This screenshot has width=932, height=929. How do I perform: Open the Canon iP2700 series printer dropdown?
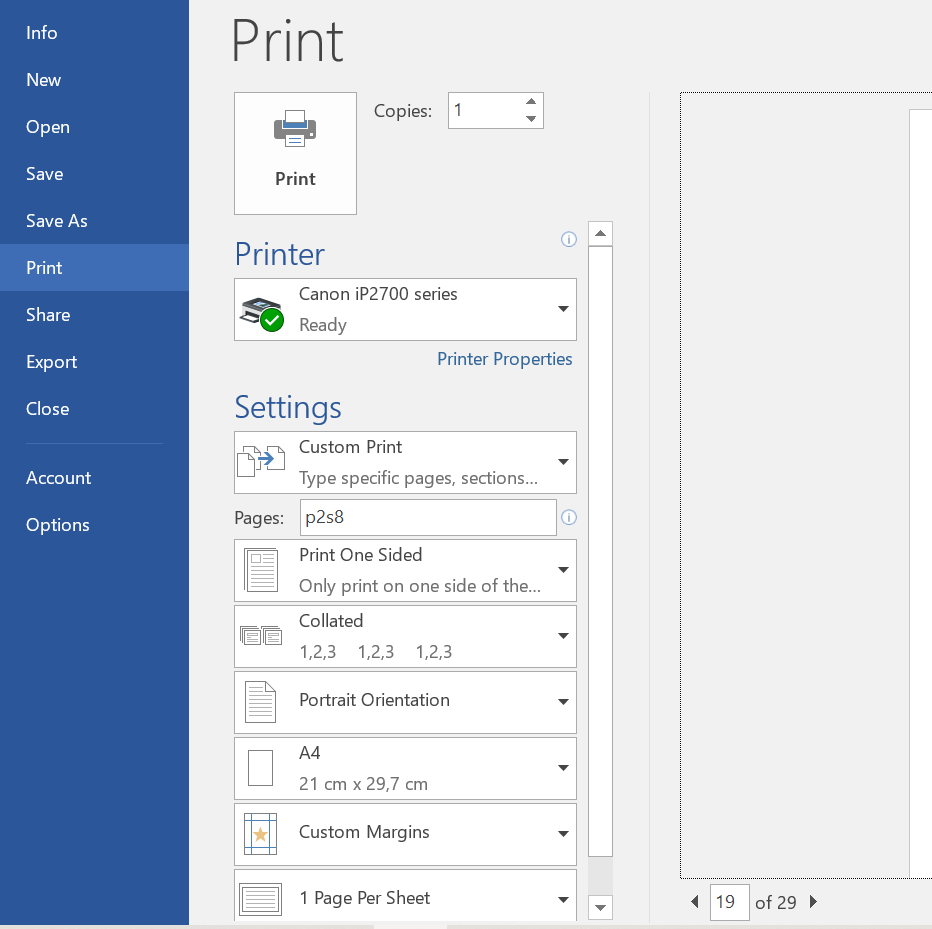coord(405,309)
